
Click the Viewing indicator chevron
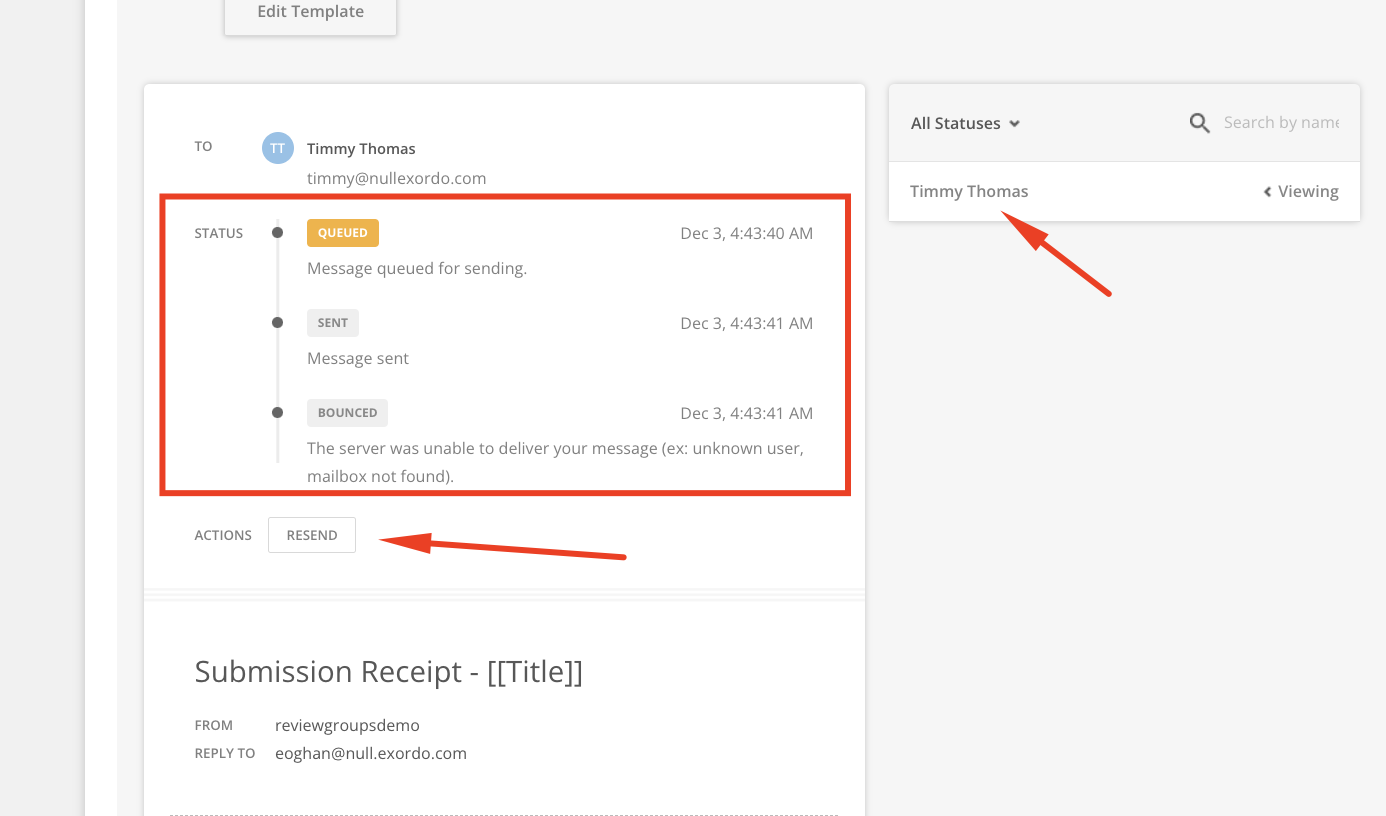pyautogui.click(x=1267, y=191)
